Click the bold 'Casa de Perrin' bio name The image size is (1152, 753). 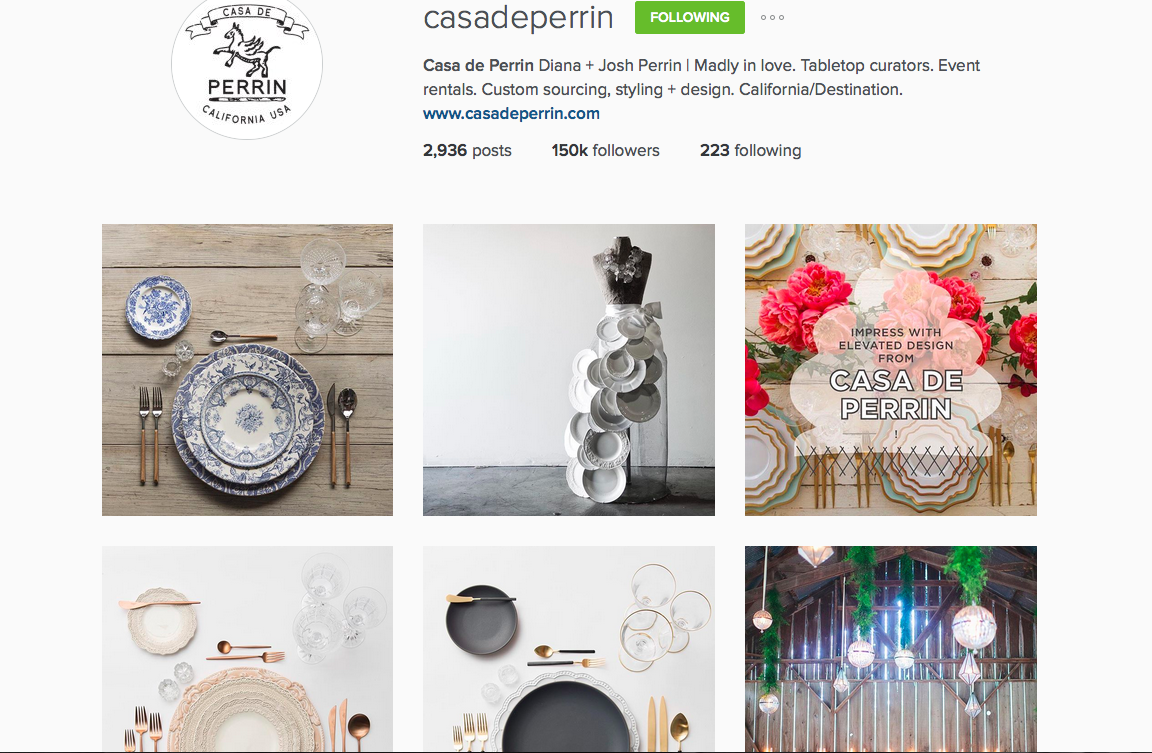(478, 65)
